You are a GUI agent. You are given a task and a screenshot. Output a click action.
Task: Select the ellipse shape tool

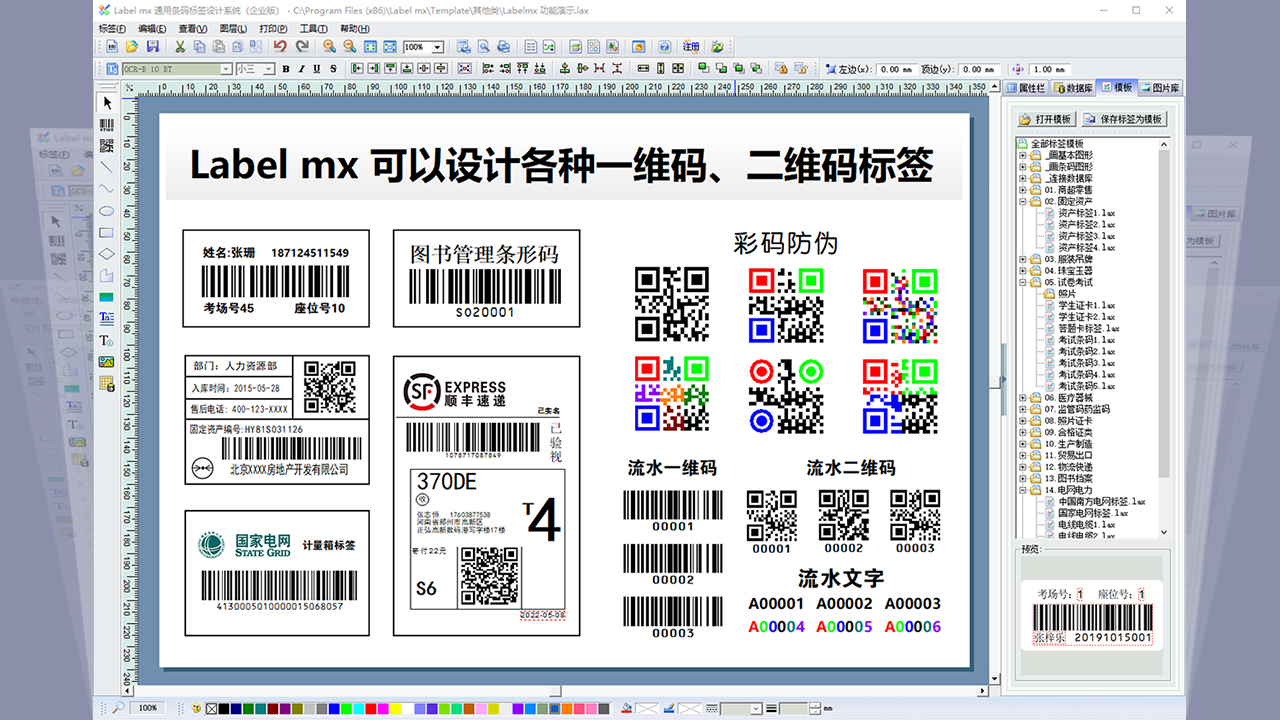(x=107, y=210)
